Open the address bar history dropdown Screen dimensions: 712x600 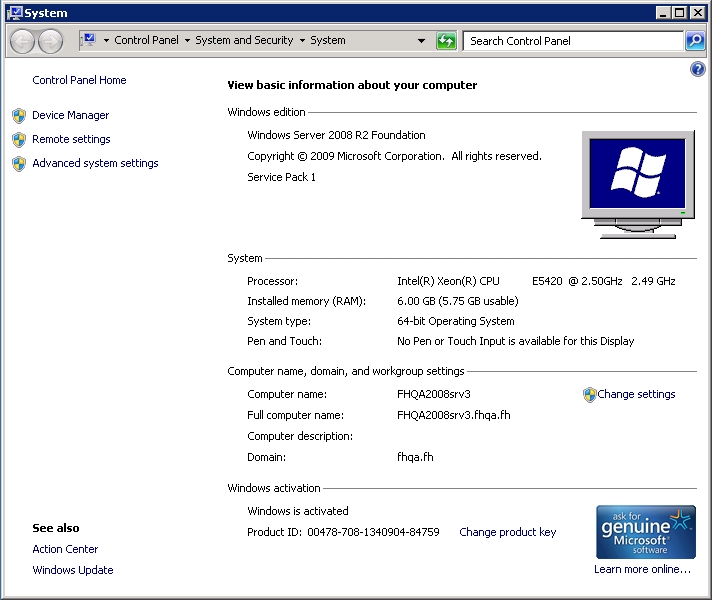click(x=421, y=41)
